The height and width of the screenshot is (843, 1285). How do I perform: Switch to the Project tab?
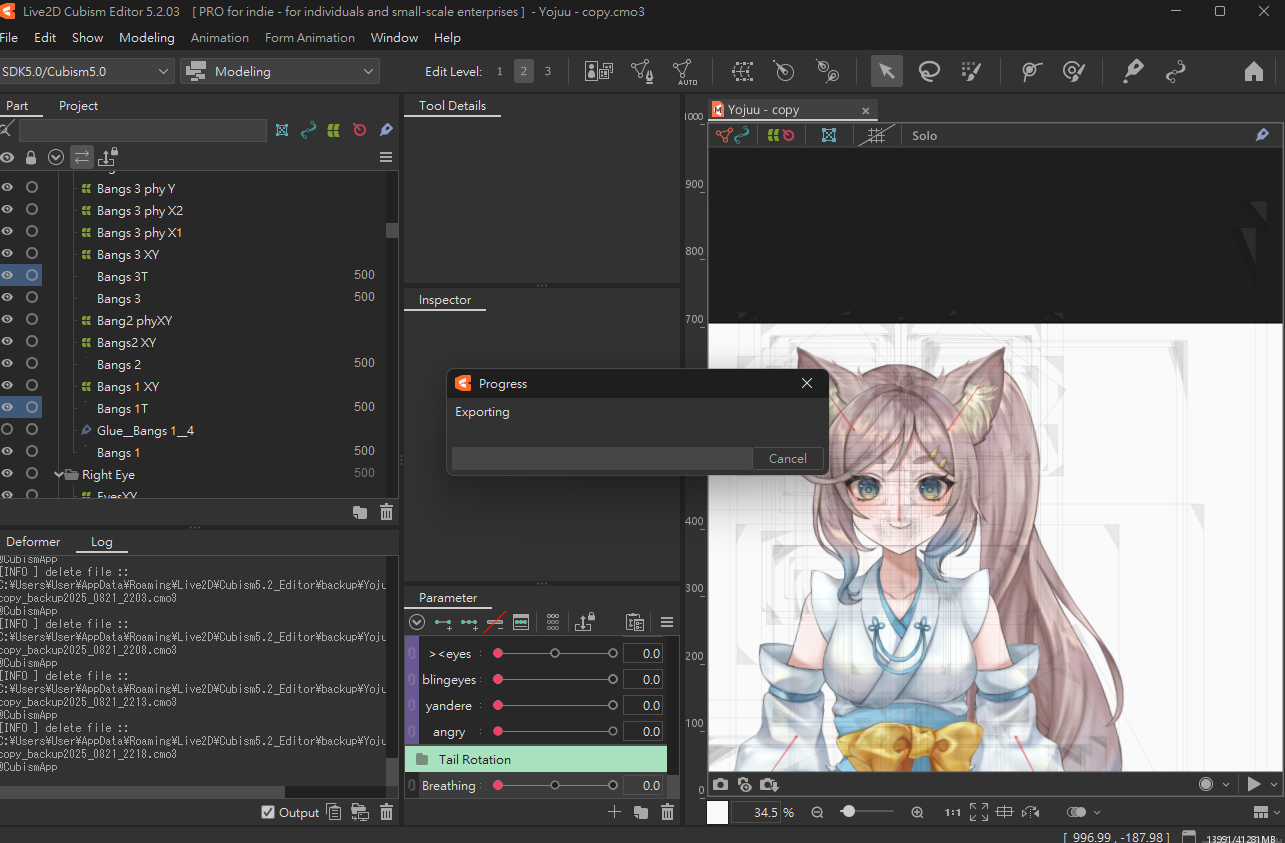78,105
